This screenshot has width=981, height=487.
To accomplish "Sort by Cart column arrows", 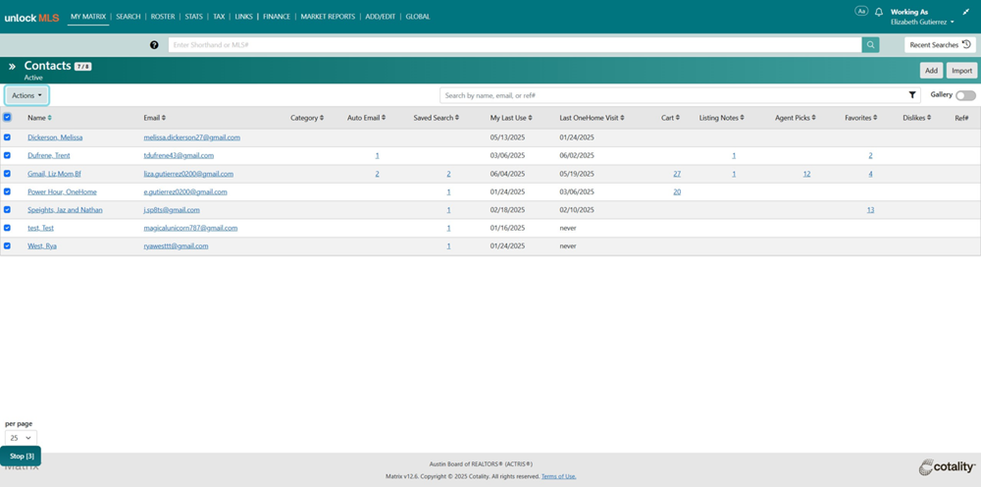I will click(x=678, y=118).
